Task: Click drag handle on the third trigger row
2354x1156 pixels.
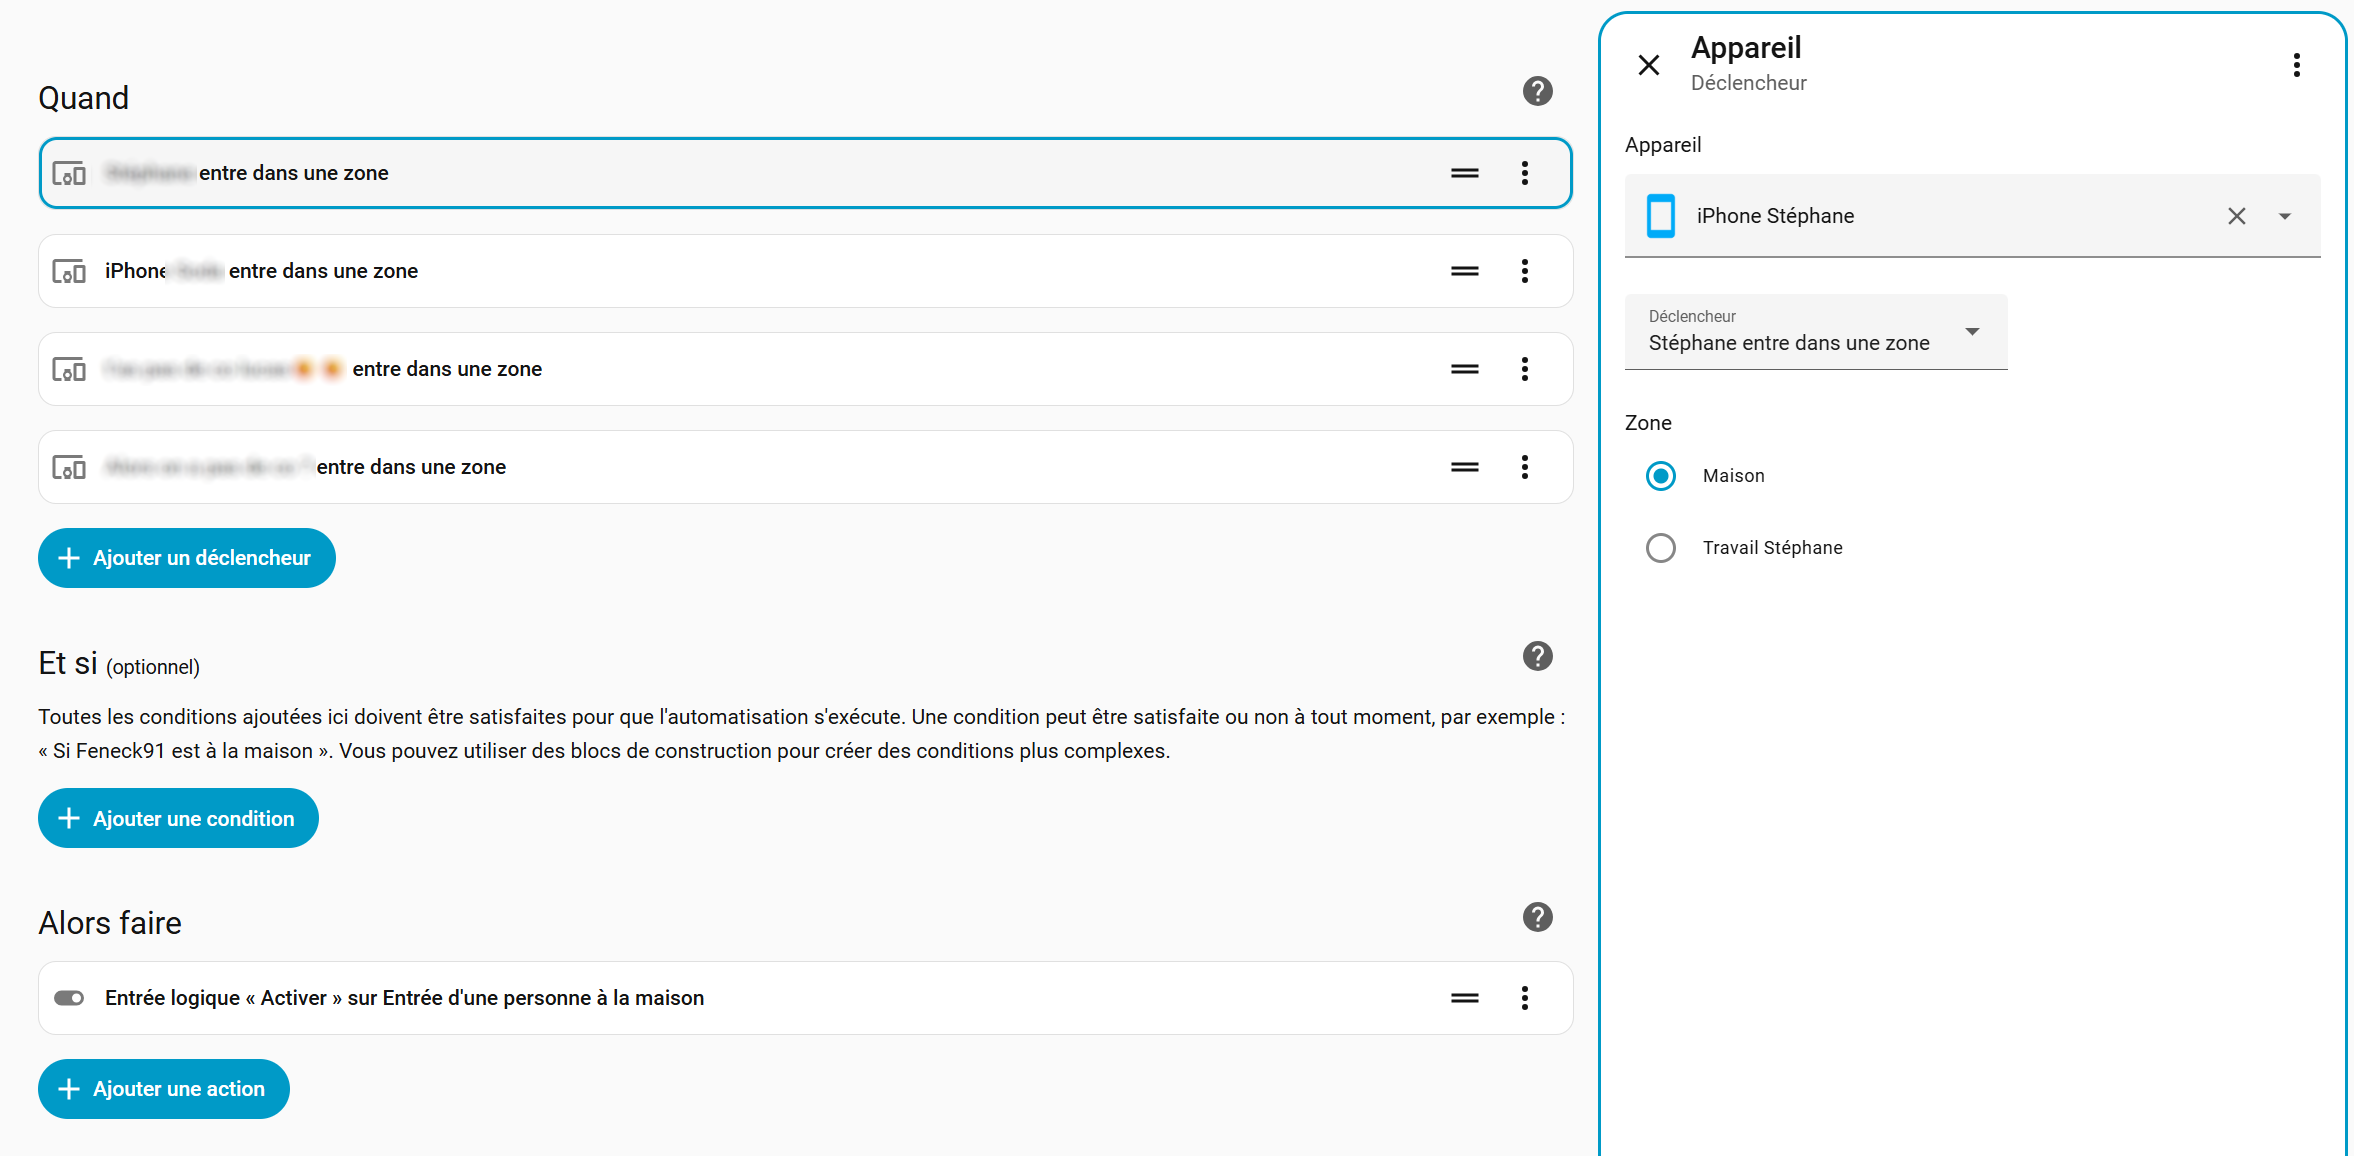Action: [x=1464, y=369]
